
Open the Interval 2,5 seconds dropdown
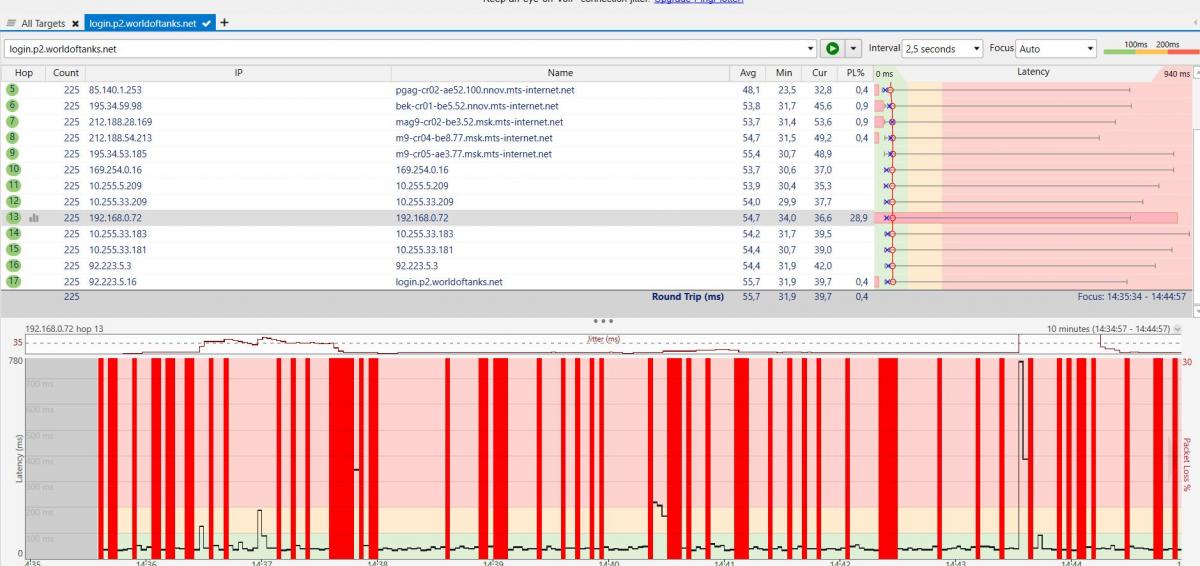(x=942, y=48)
